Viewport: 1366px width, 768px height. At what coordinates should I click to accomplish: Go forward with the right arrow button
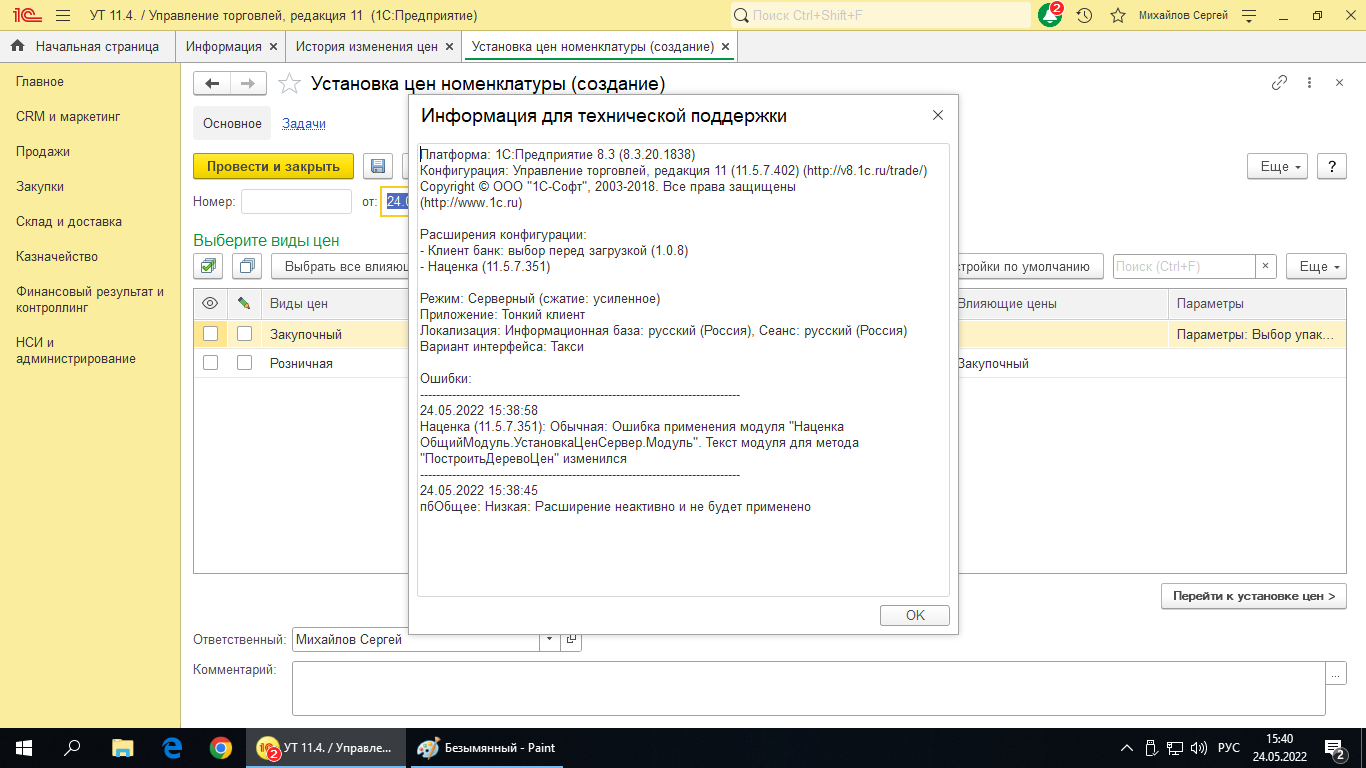248,84
